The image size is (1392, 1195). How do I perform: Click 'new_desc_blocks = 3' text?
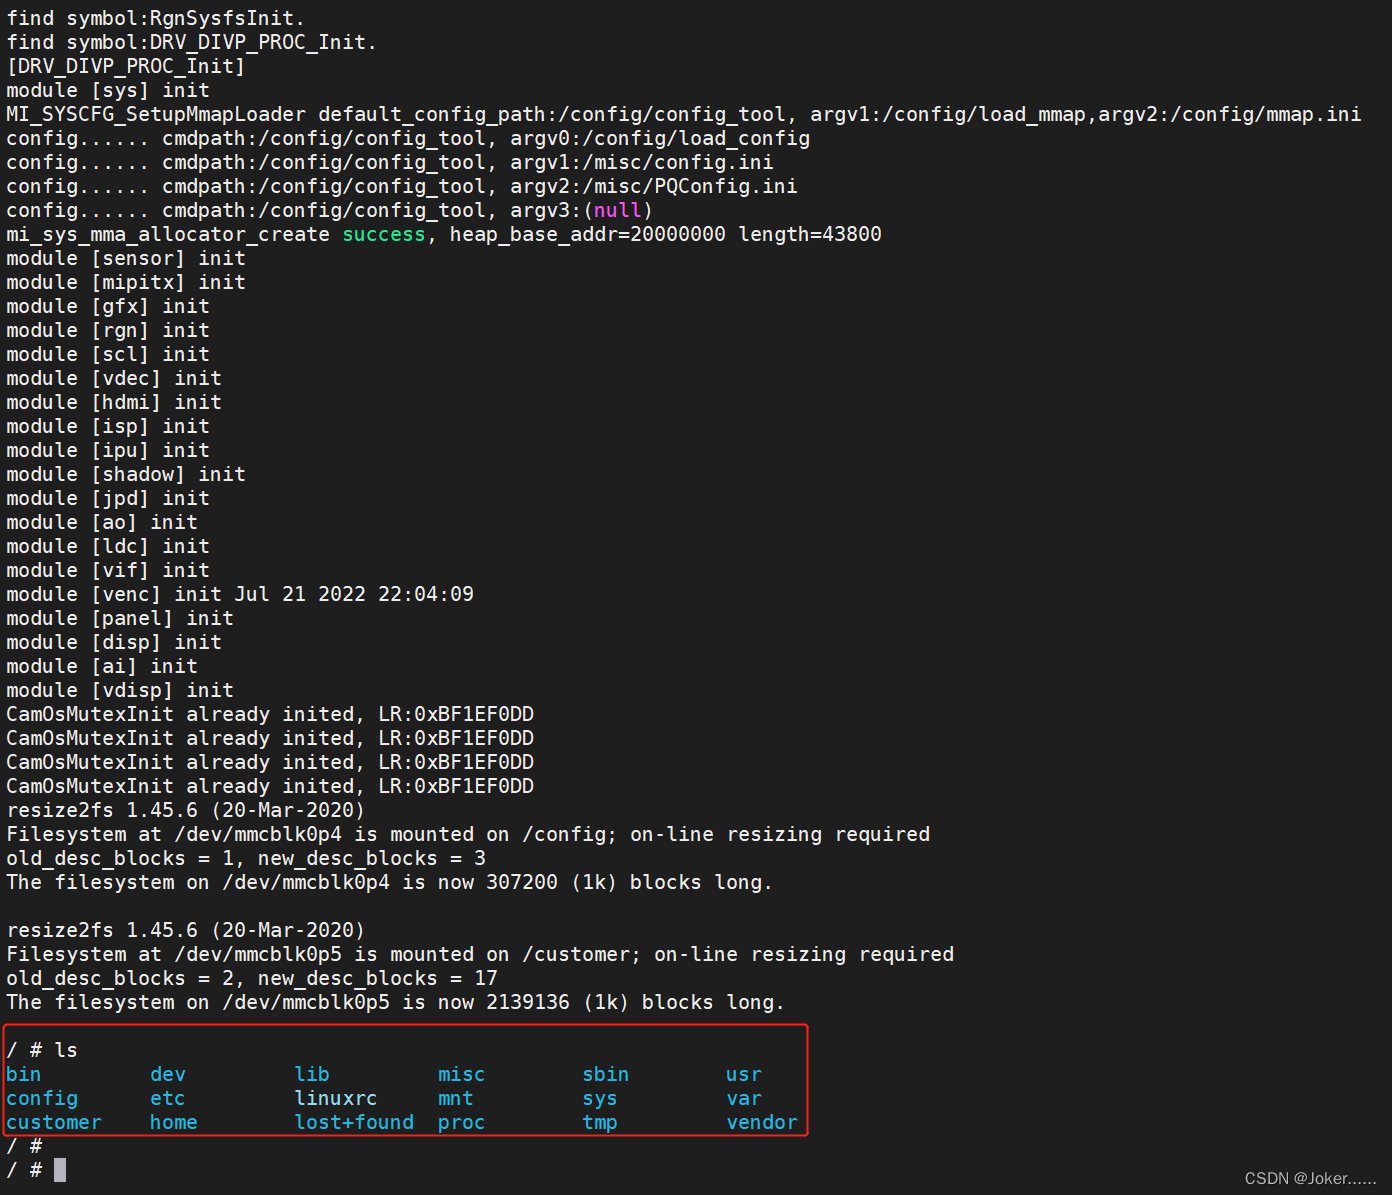[x=372, y=858]
